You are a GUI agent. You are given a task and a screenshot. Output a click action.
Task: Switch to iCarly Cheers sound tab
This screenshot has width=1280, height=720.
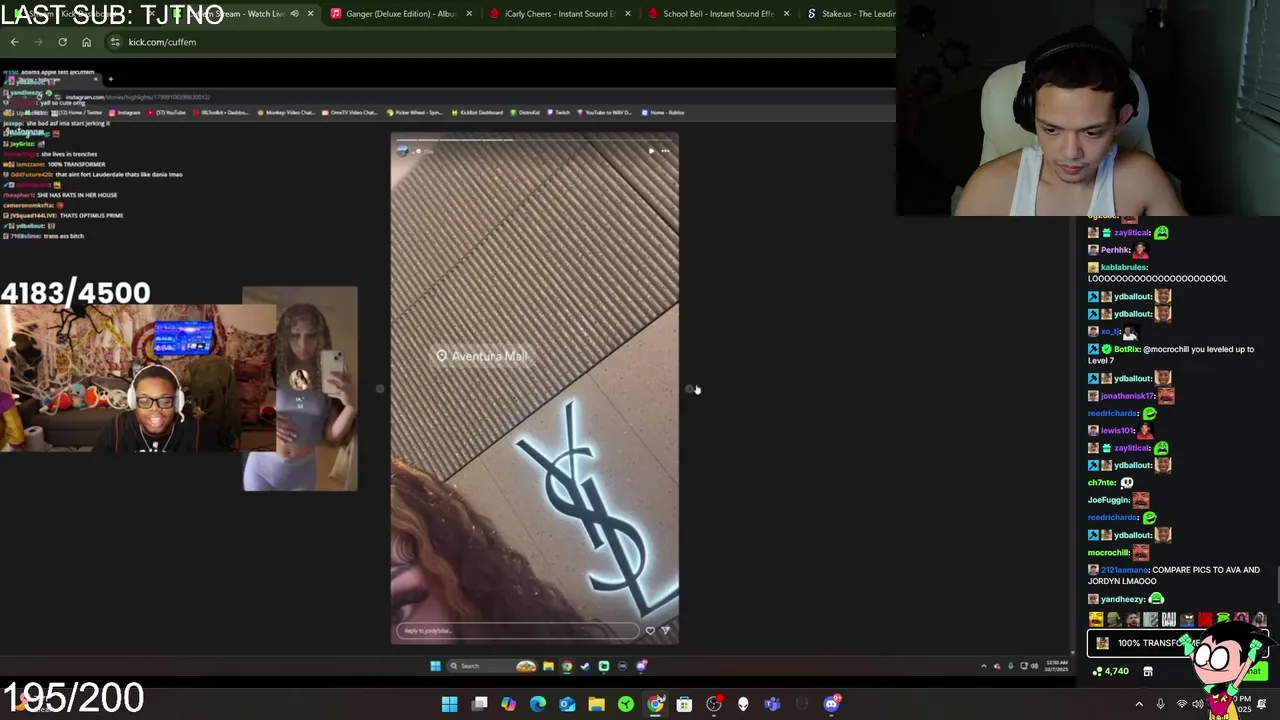[x=560, y=14]
